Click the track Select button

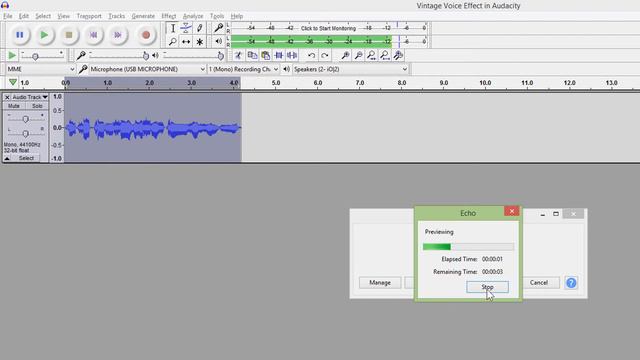pyautogui.click(x=26, y=158)
